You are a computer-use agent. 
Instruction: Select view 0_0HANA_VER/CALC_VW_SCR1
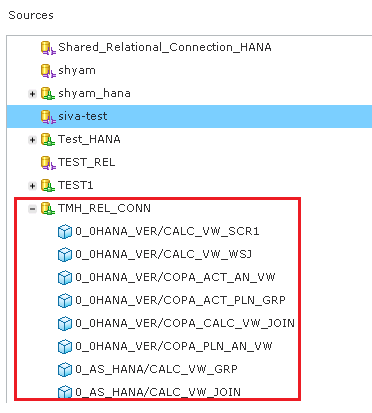tap(167, 231)
